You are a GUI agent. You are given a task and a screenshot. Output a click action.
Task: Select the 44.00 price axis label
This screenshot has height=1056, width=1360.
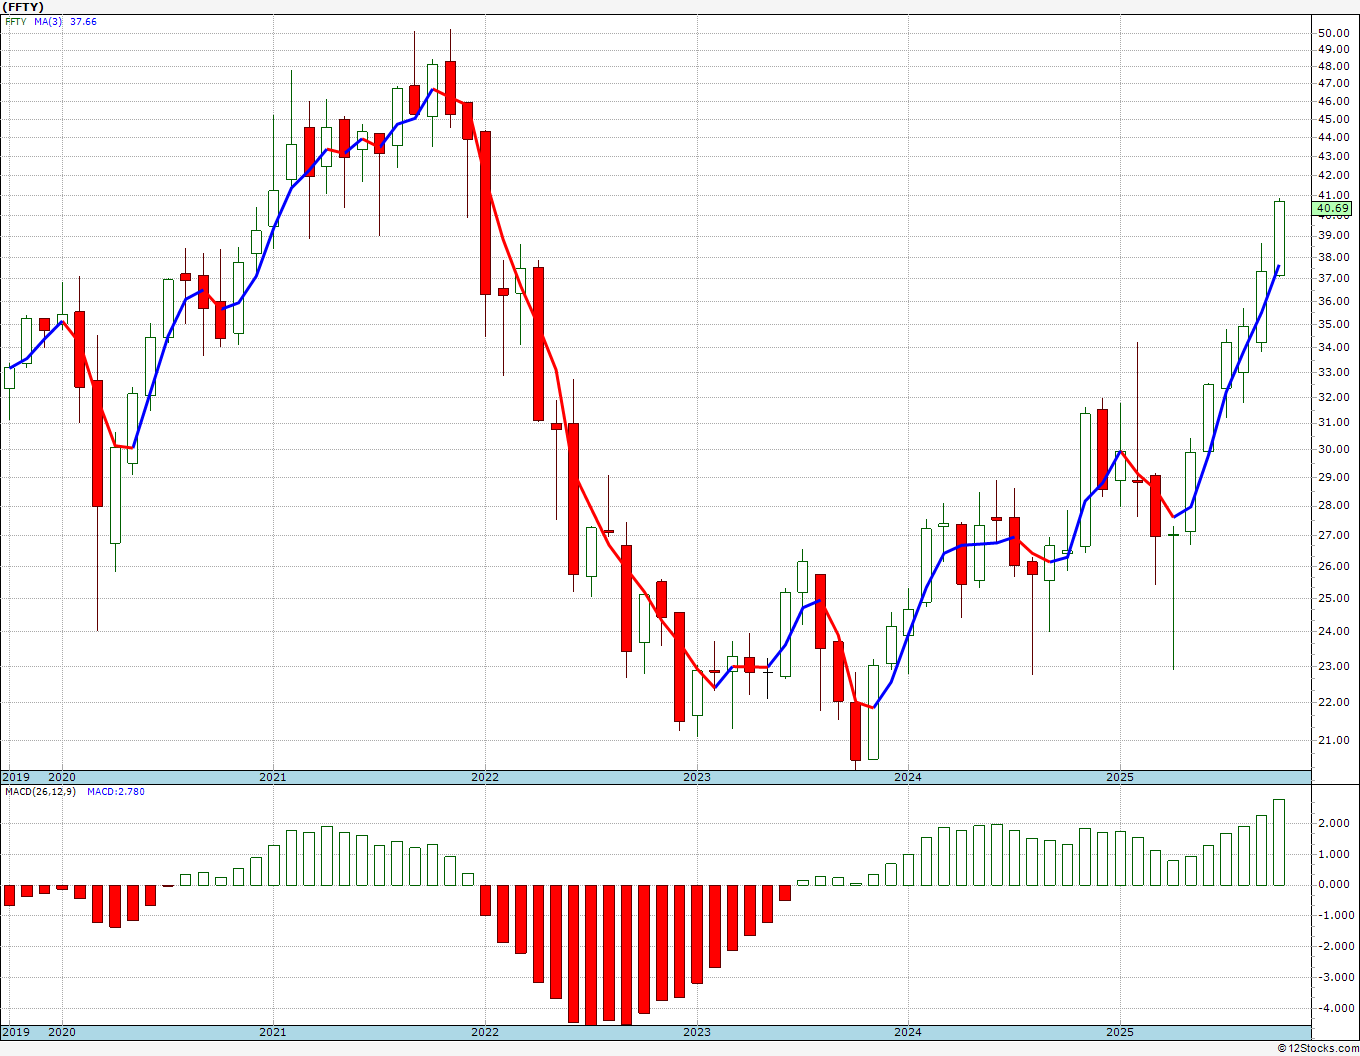(x=1333, y=137)
